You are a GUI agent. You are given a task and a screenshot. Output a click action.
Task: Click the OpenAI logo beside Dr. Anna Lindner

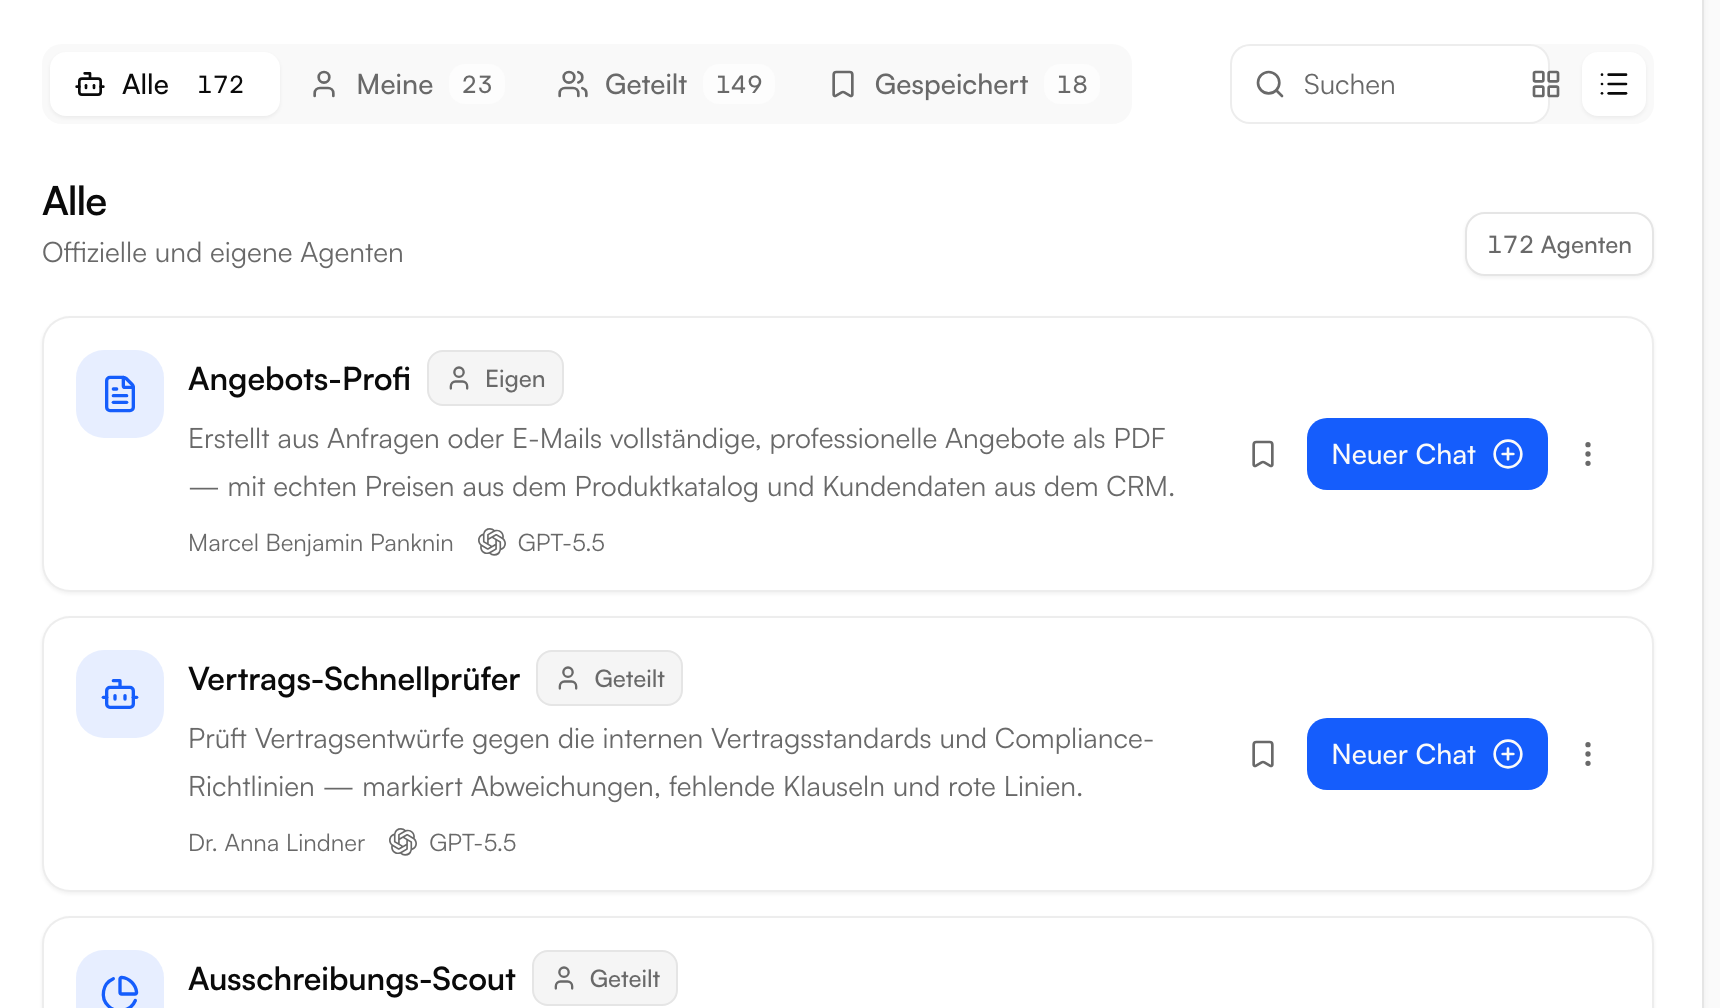coord(403,842)
